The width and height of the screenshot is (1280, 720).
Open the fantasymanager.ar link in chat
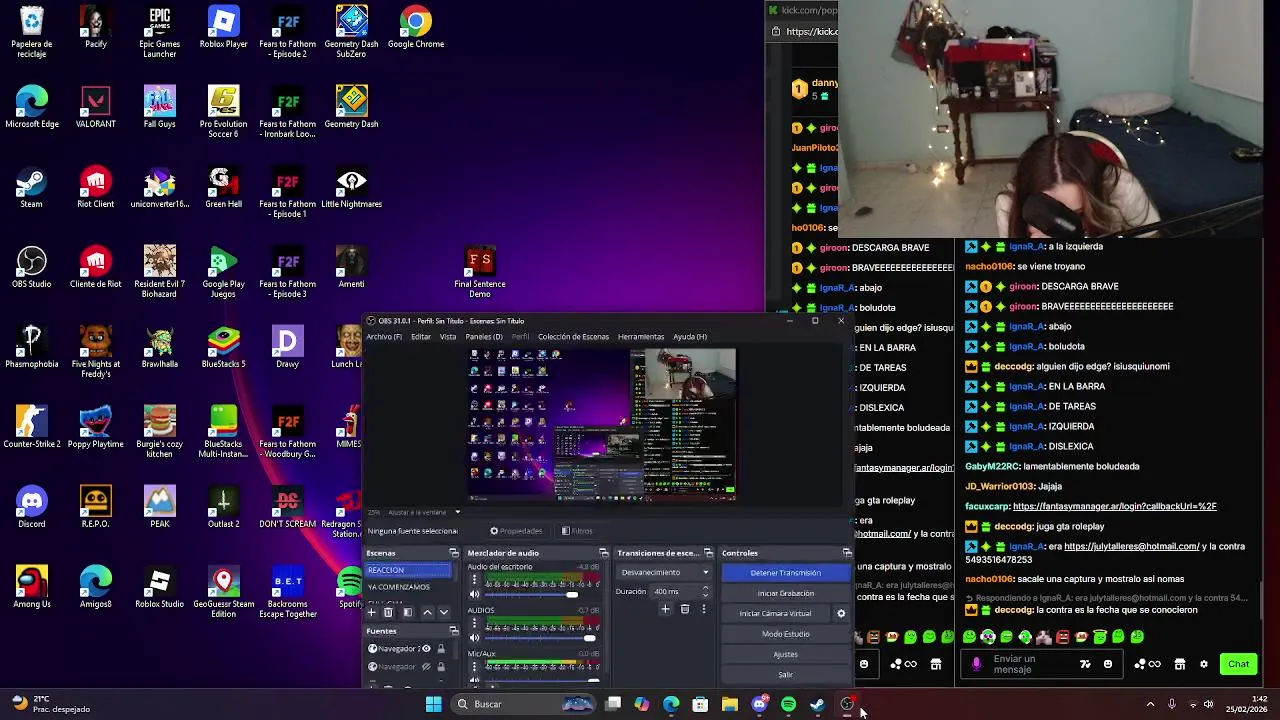point(1114,507)
